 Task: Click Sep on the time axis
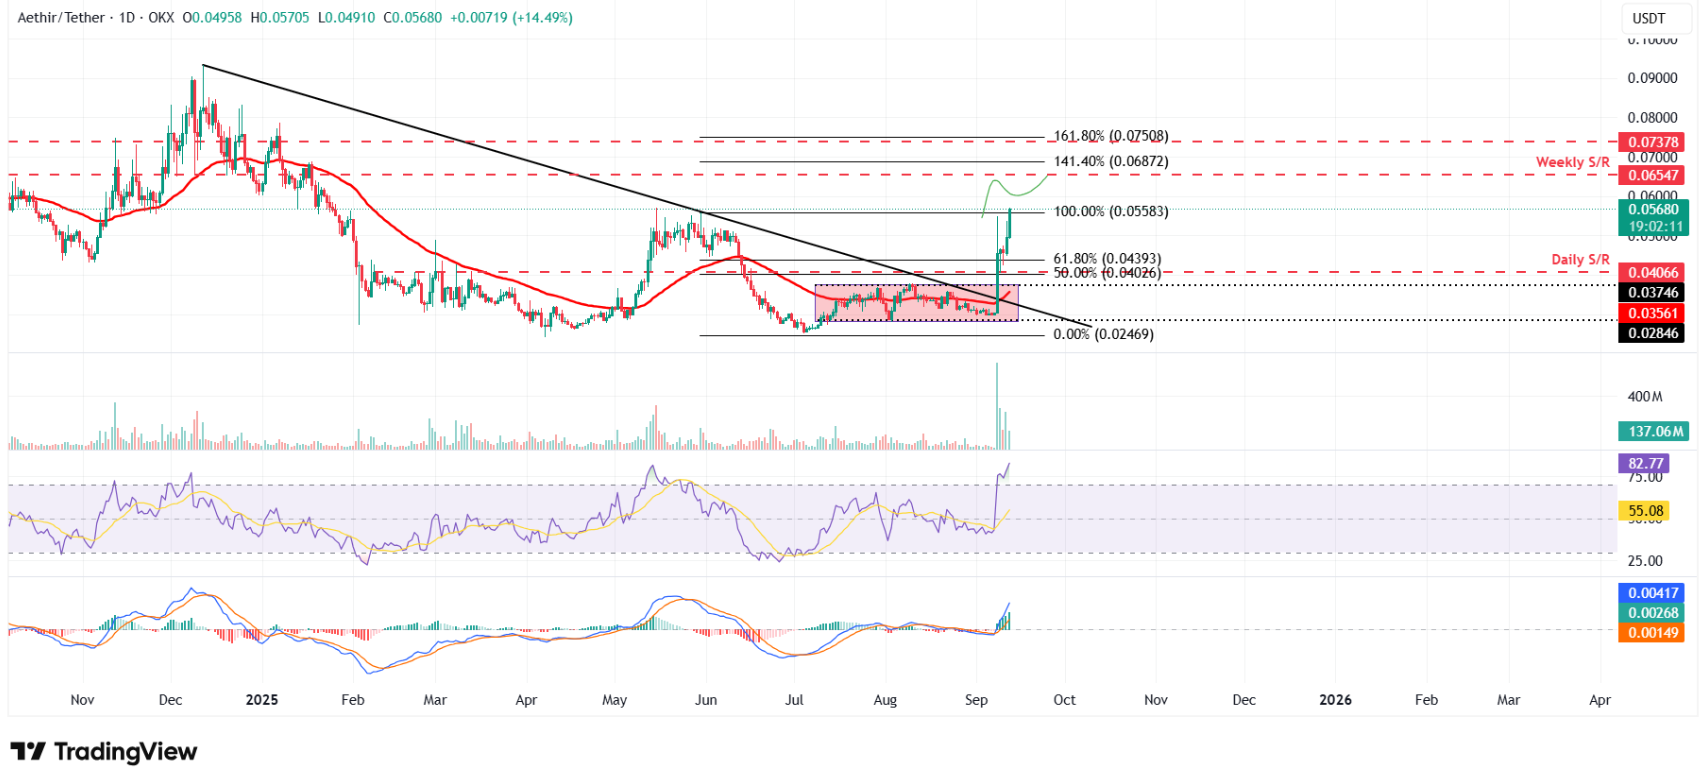(976, 700)
